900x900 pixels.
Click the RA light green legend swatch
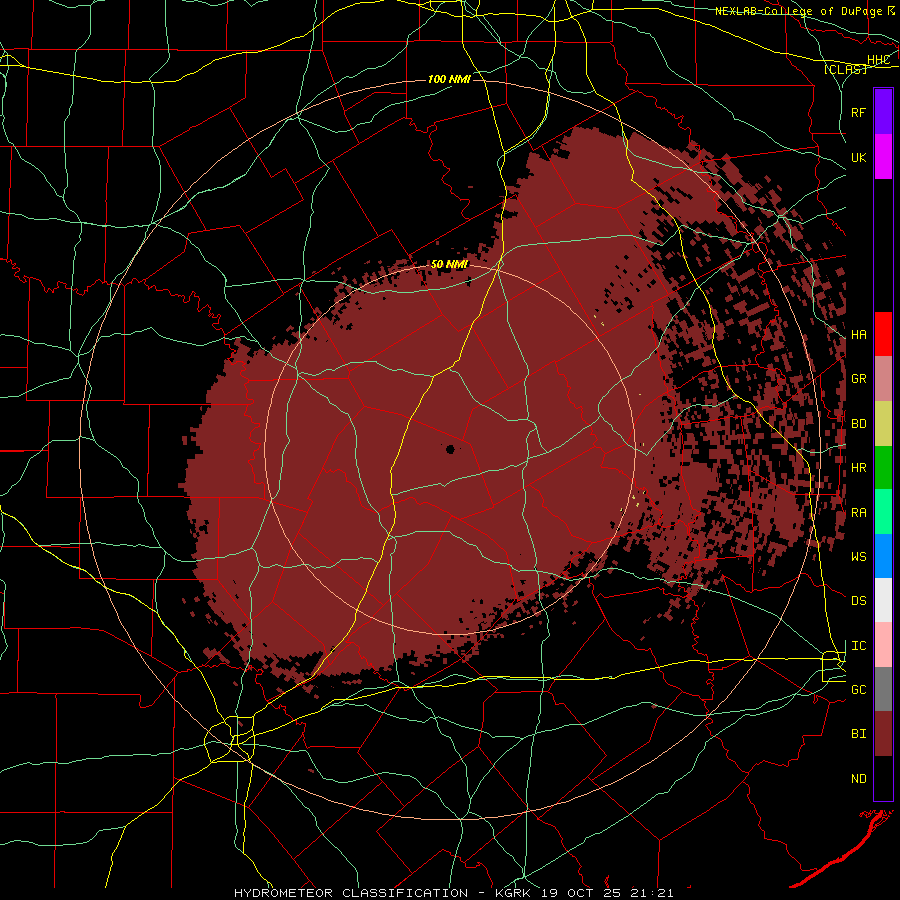883,512
